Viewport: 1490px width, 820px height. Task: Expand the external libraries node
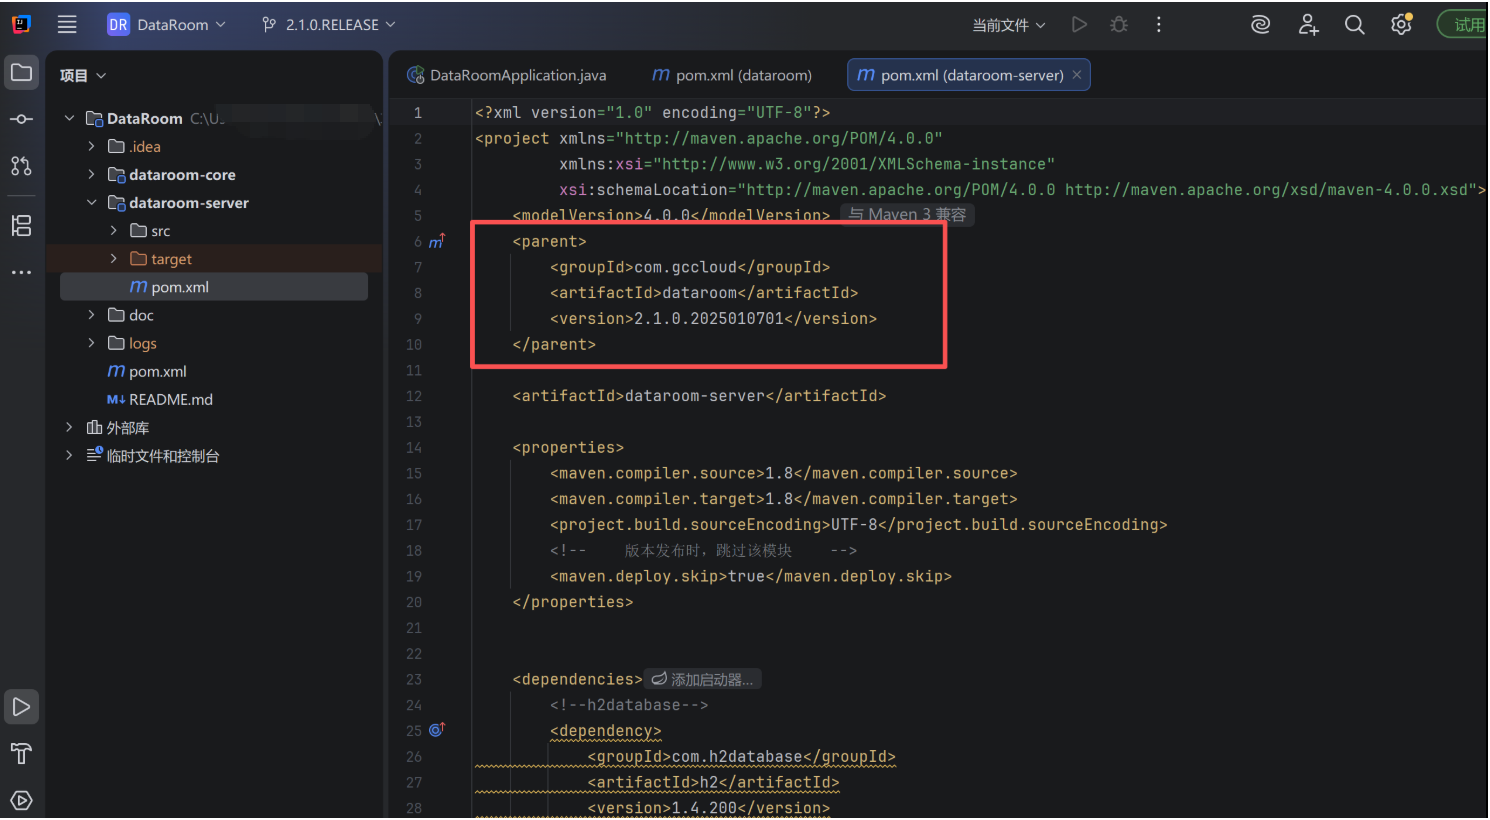tap(69, 427)
